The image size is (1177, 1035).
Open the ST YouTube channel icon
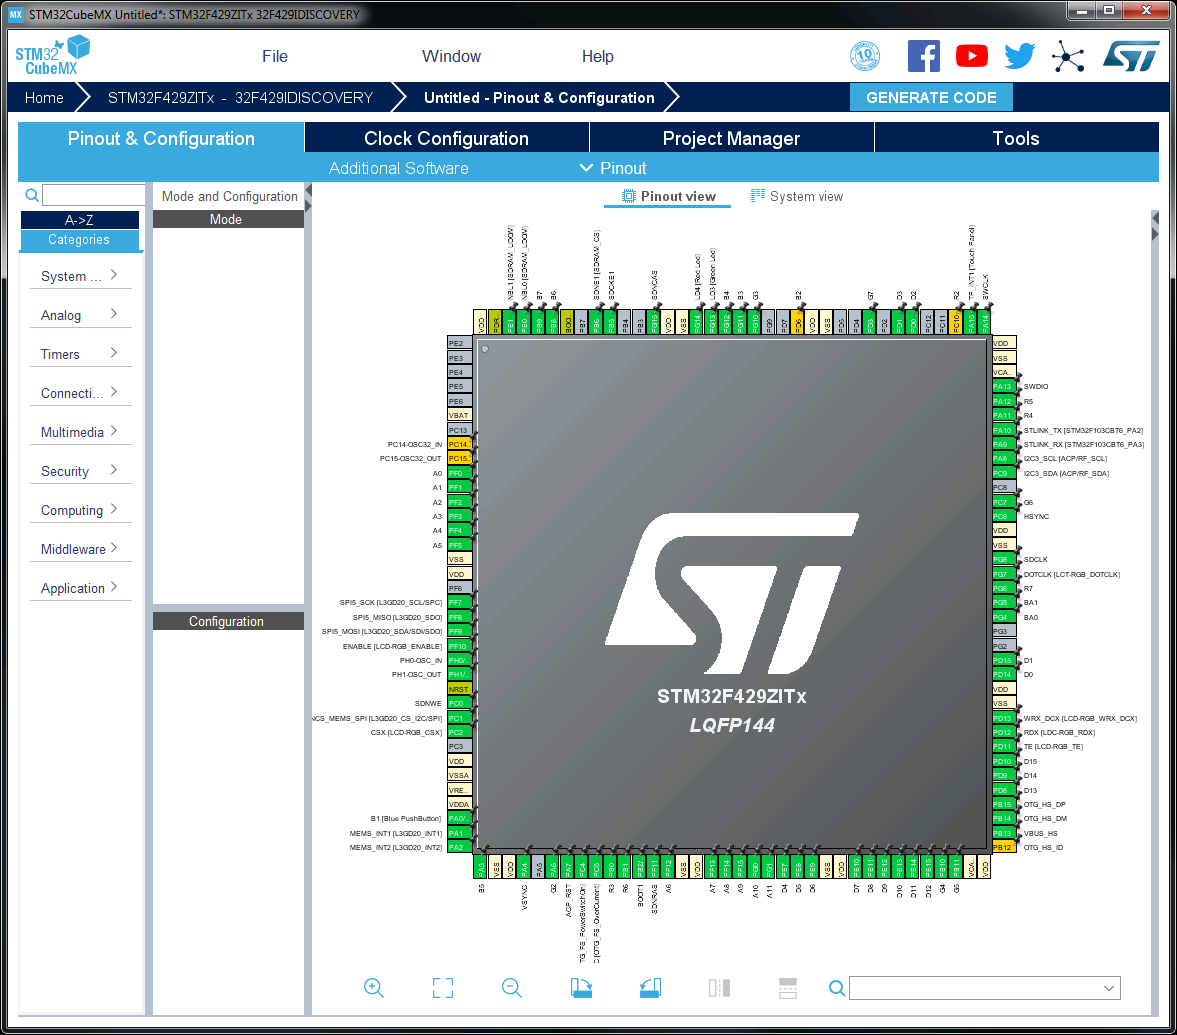[x=971, y=56]
